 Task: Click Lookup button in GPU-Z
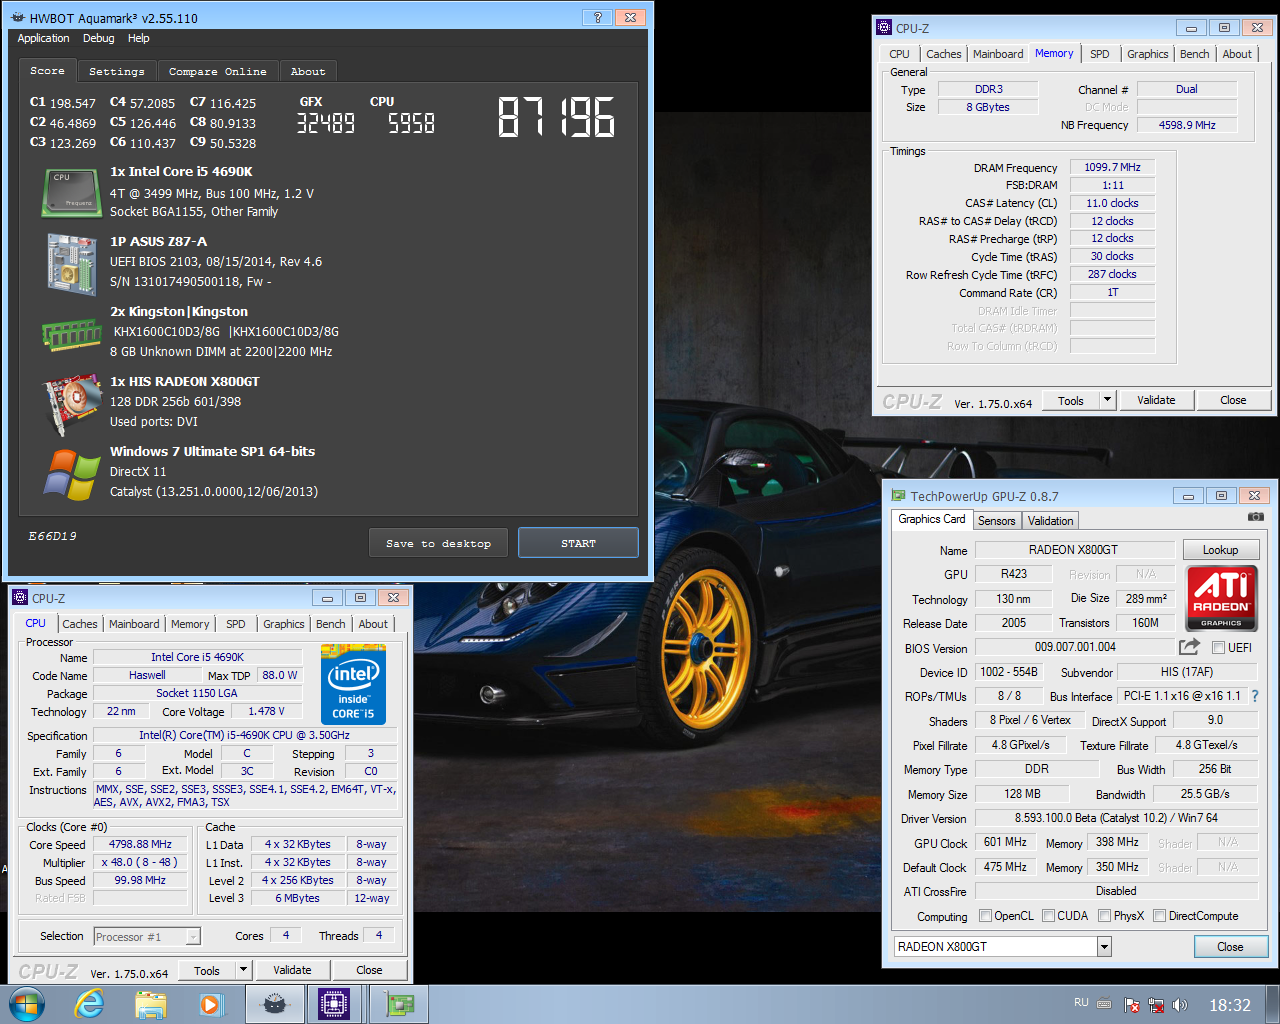pyautogui.click(x=1220, y=550)
